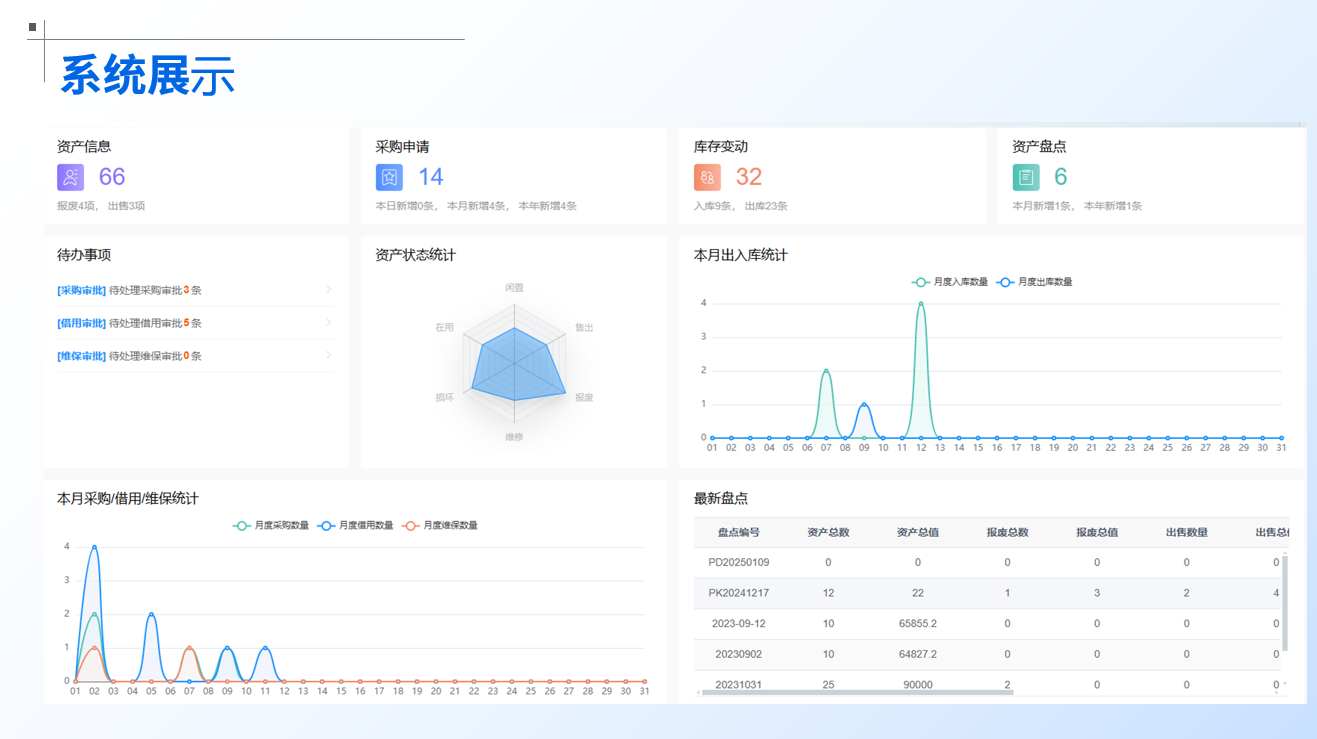
Task: Click the 待办事项 panel title
Action: tap(84, 255)
